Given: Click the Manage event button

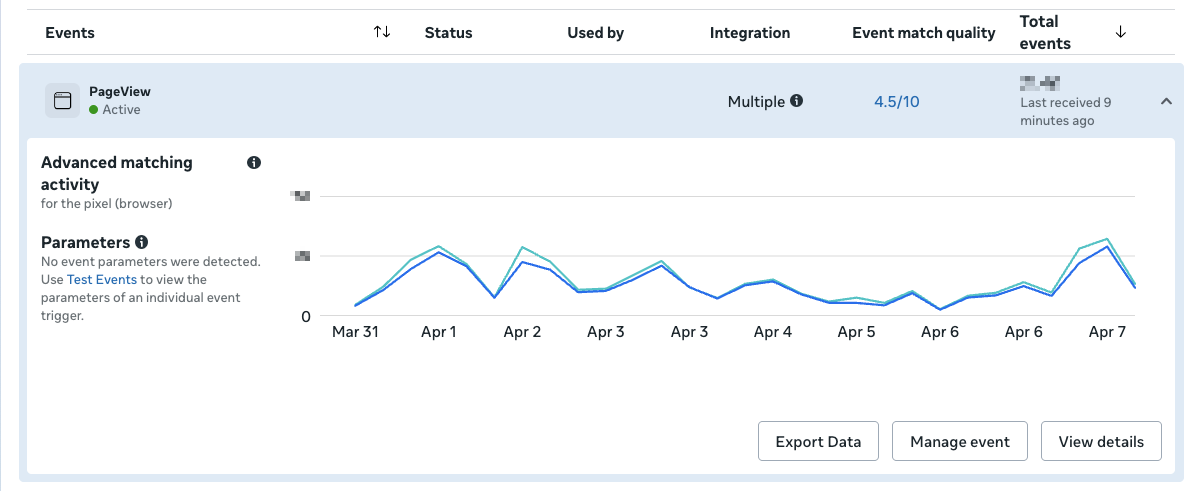Looking at the screenshot, I should pos(960,442).
